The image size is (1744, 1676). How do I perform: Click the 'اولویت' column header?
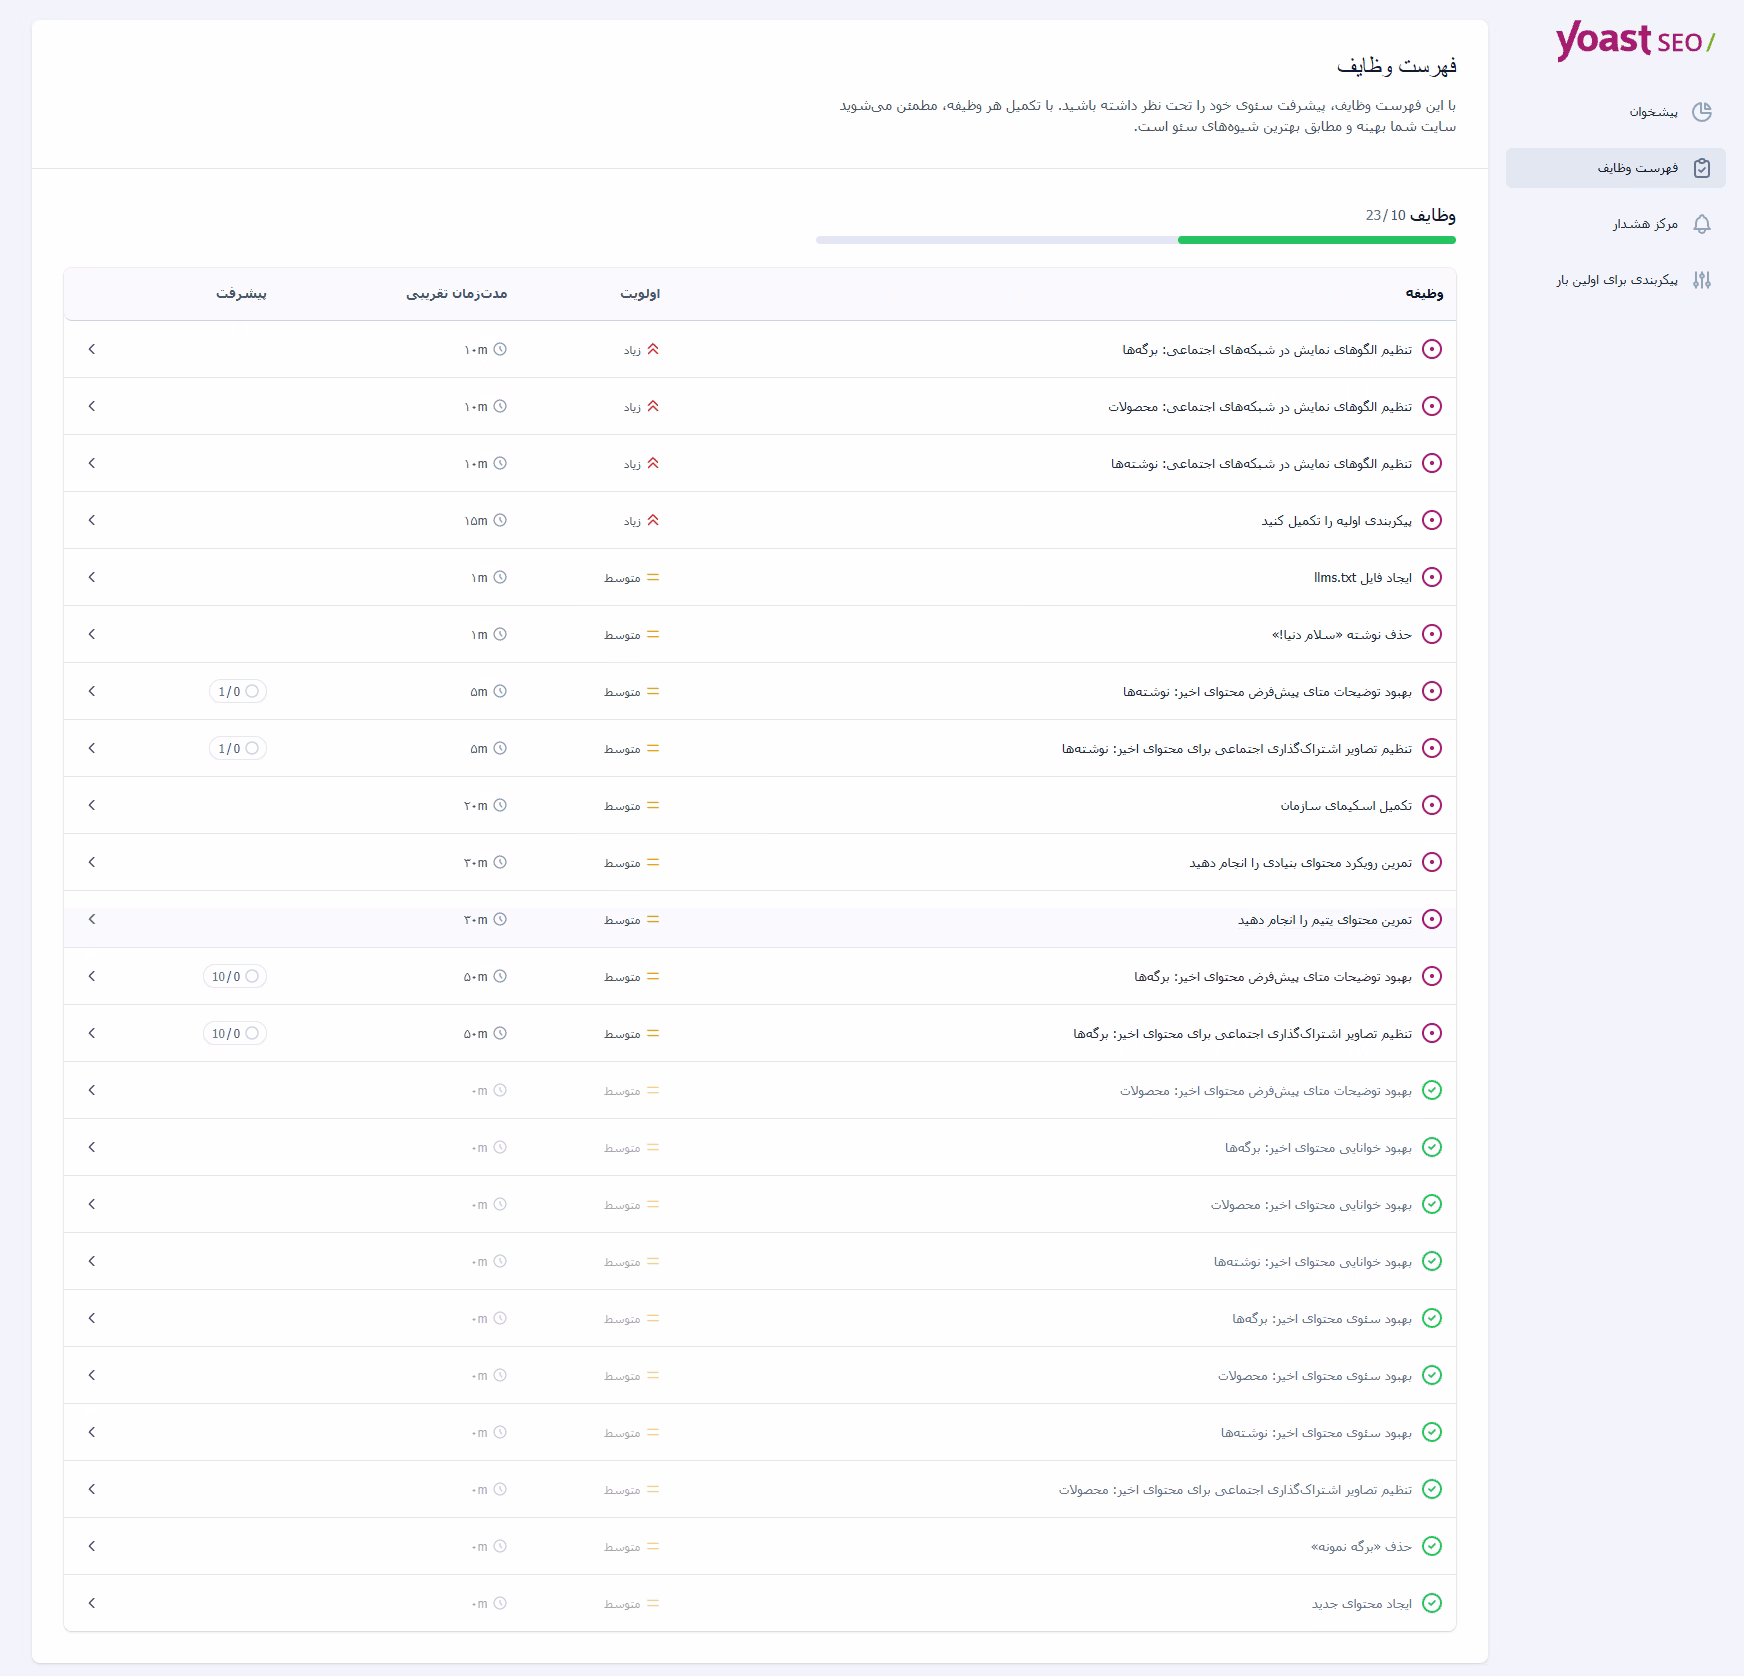click(x=640, y=293)
